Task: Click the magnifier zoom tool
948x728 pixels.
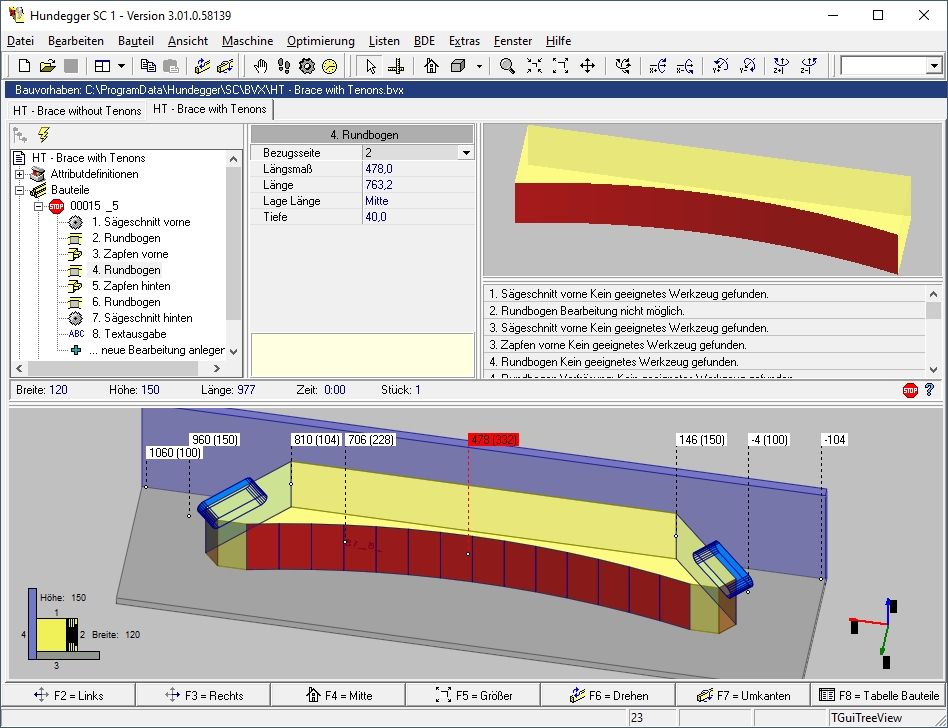Action: coord(508,66)
